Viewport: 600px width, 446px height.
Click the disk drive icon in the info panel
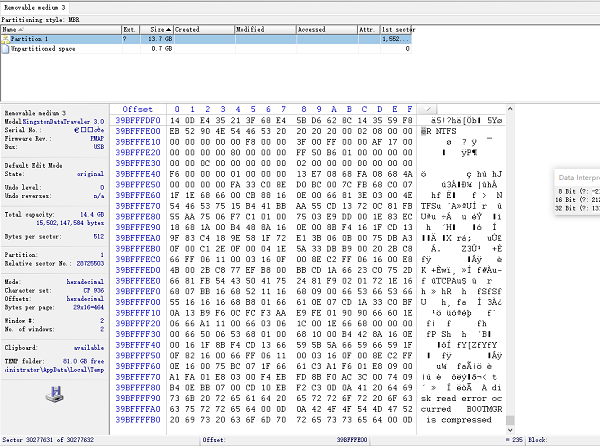pos(55,394)
